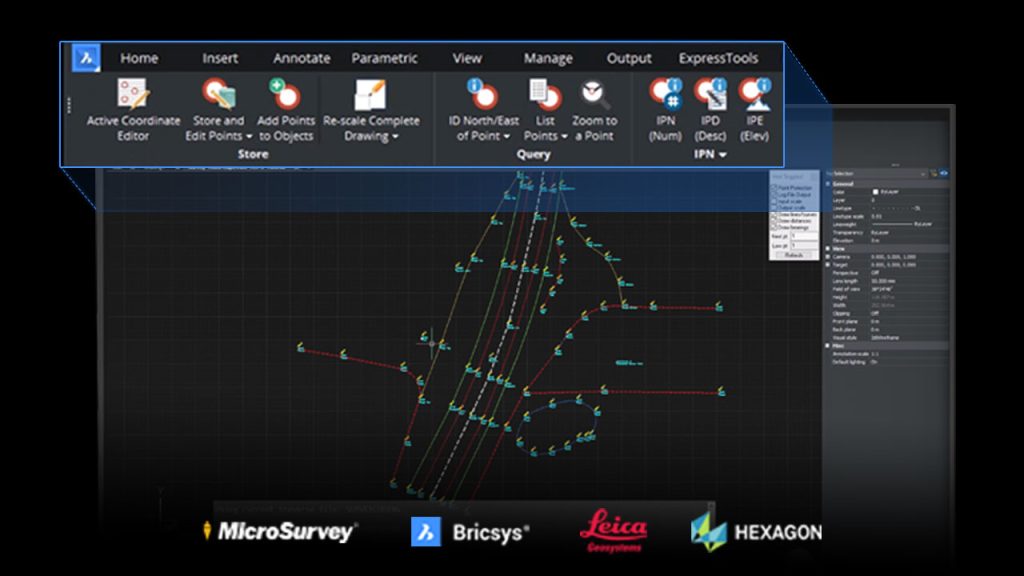
Task: Switch to the Annotate ribbon tab
Action: tap(301, 58)
